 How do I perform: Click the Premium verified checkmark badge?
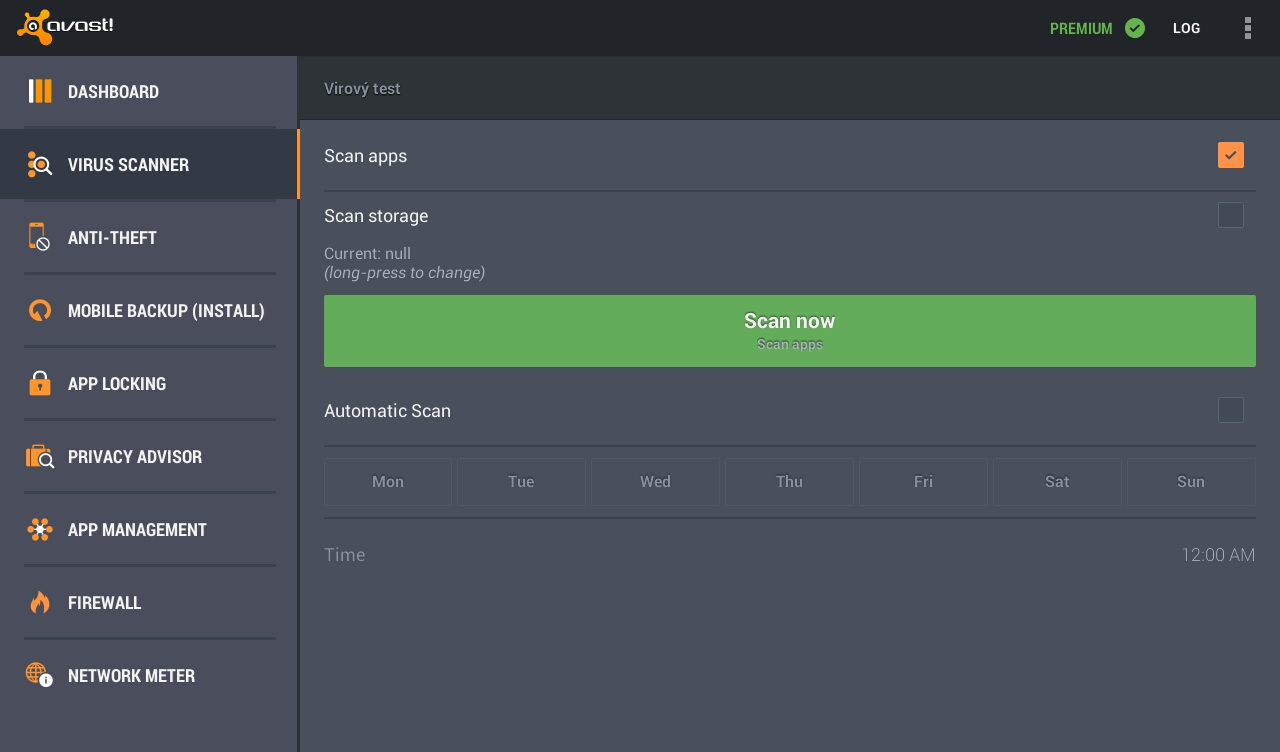(1135, 28)
